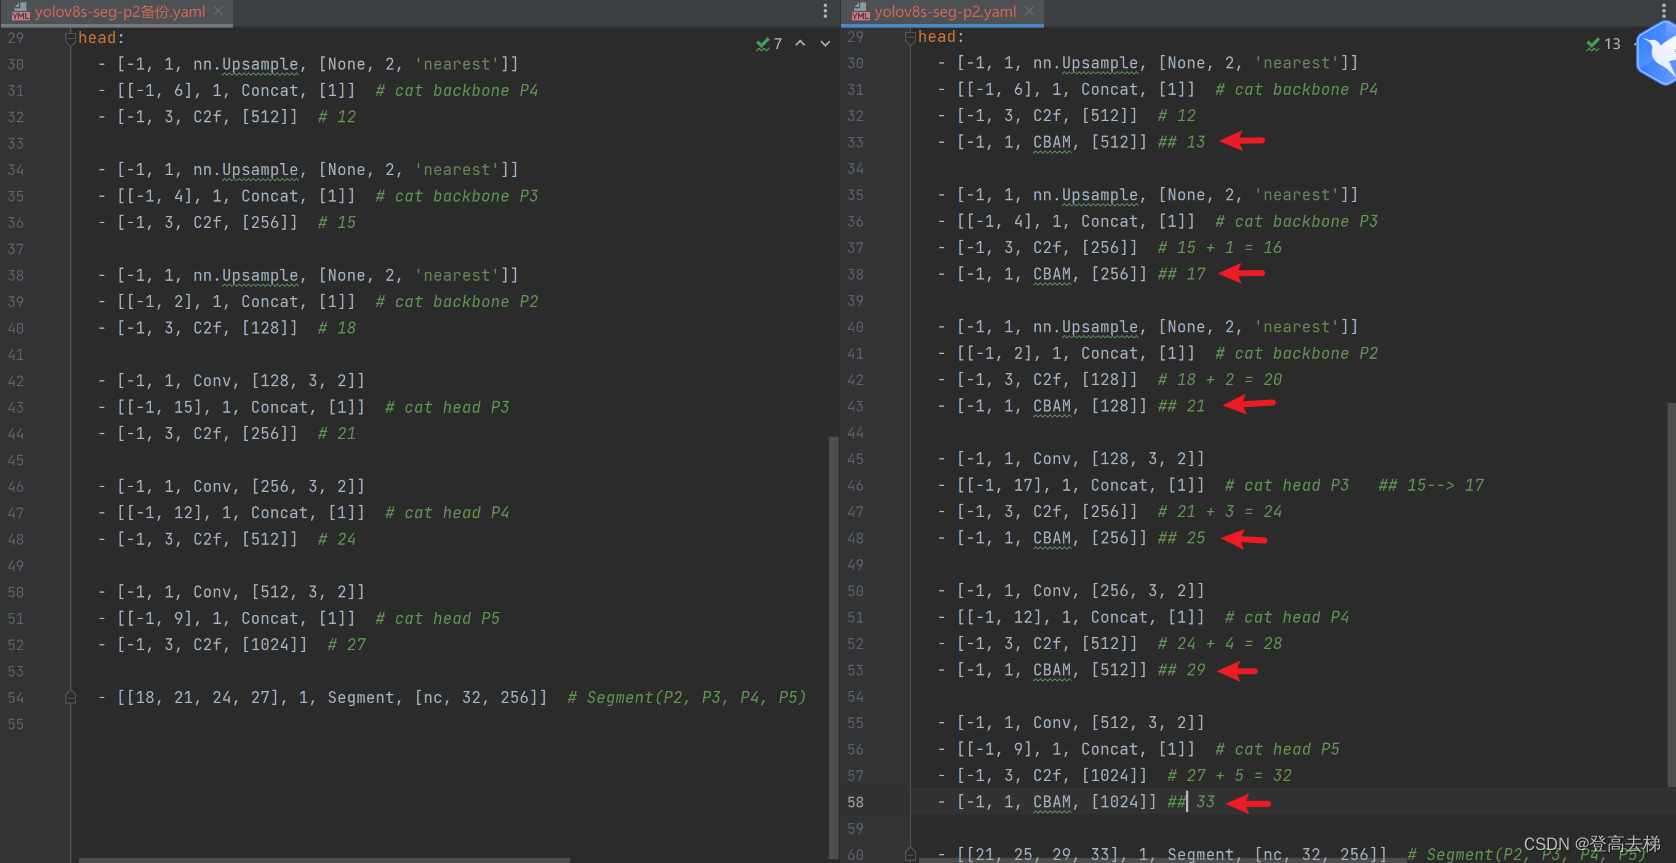Click Segment line in left editor
This screenshot has height=863, width=1676.
pos(452,698)
